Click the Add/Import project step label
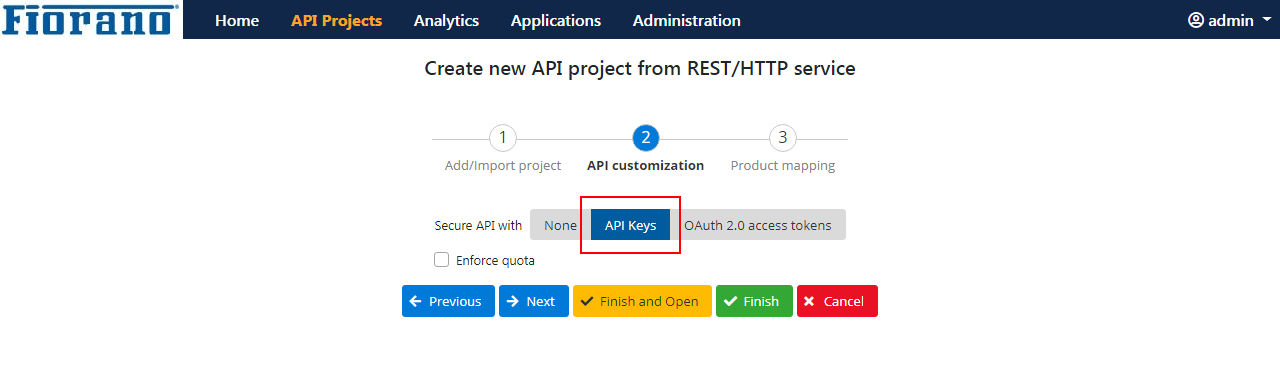This screenshot has height=371, width=1280. 503,166
